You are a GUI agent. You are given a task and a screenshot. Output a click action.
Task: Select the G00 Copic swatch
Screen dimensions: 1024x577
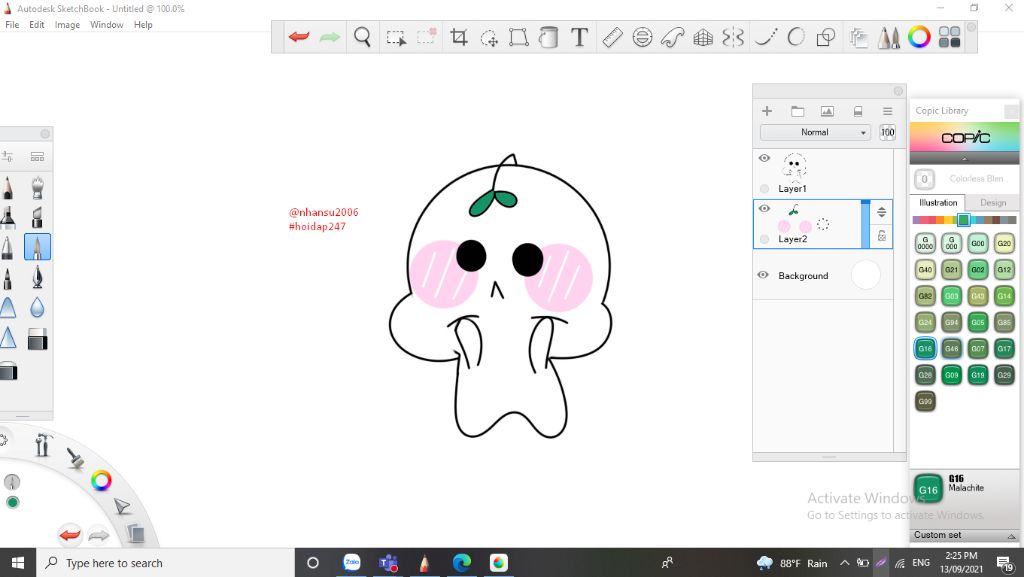pos(978,243)
